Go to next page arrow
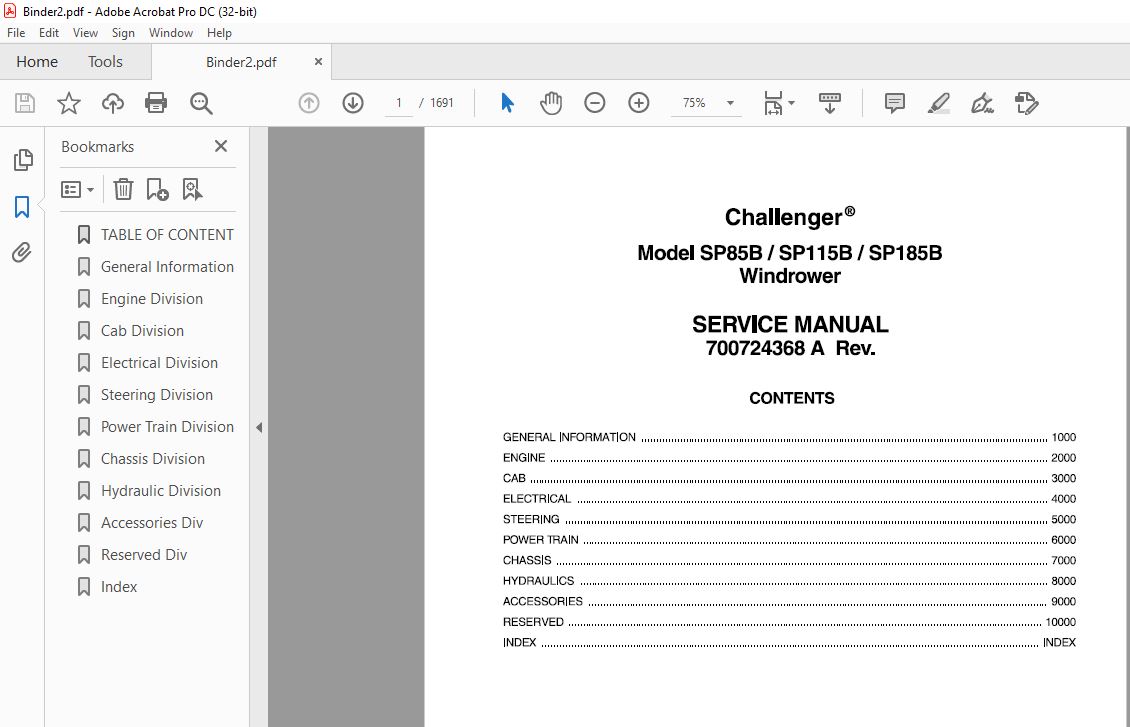This screenshot has width=1130, height=727. tap(353, 103)
